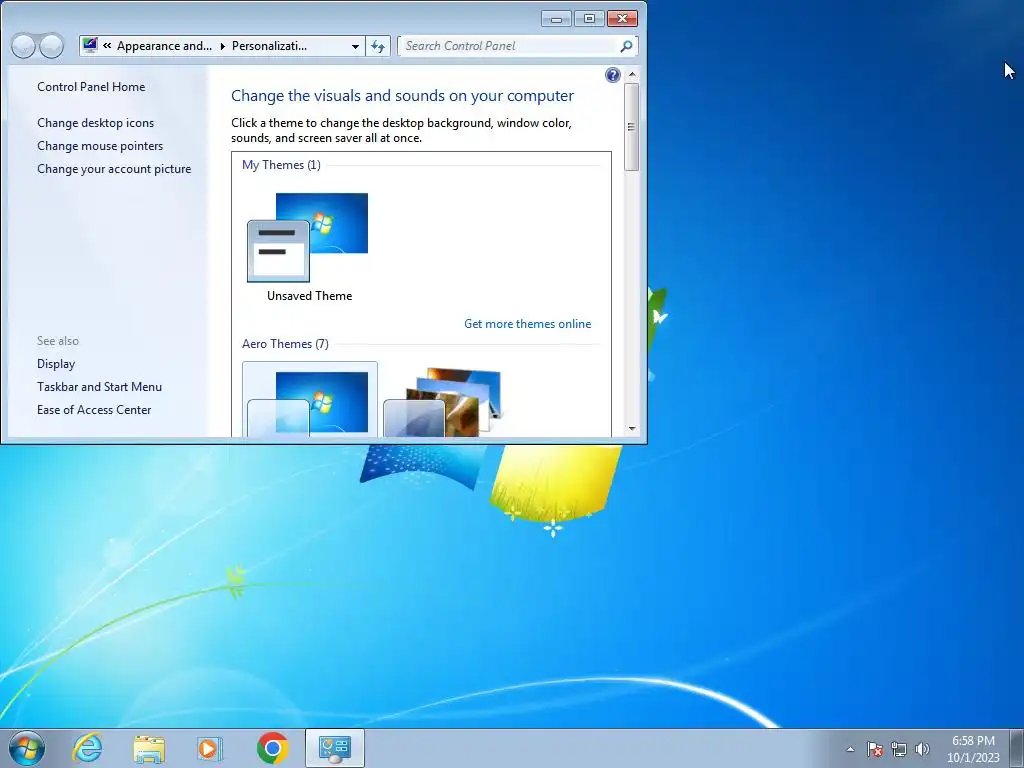Open Change mouse pointers link
This screenshot has height=768, width=1024.
click(x=100, y=146)
